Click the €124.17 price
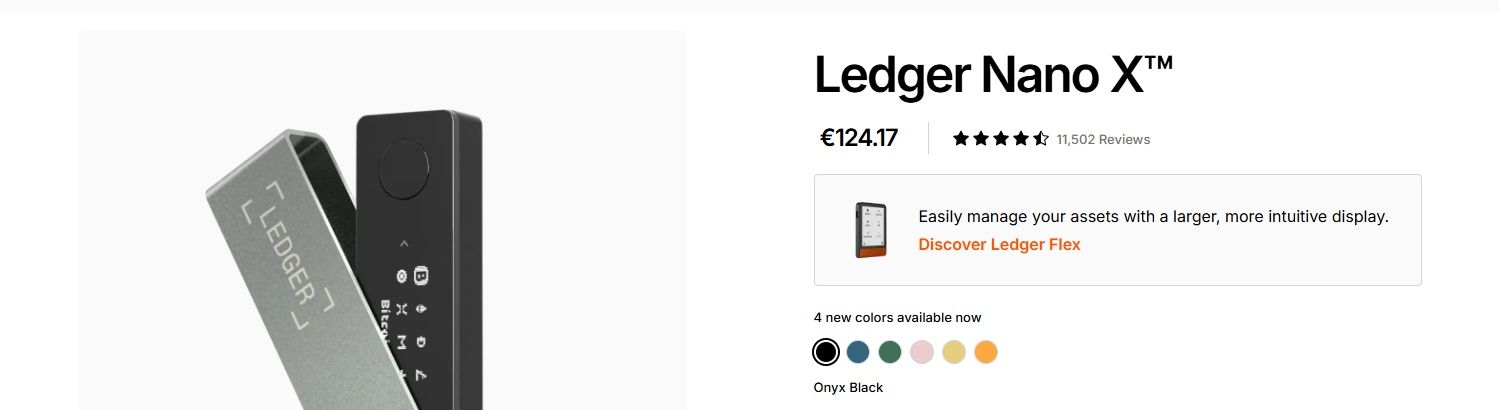Viewport: 1499px width, 410px height. 858,138
